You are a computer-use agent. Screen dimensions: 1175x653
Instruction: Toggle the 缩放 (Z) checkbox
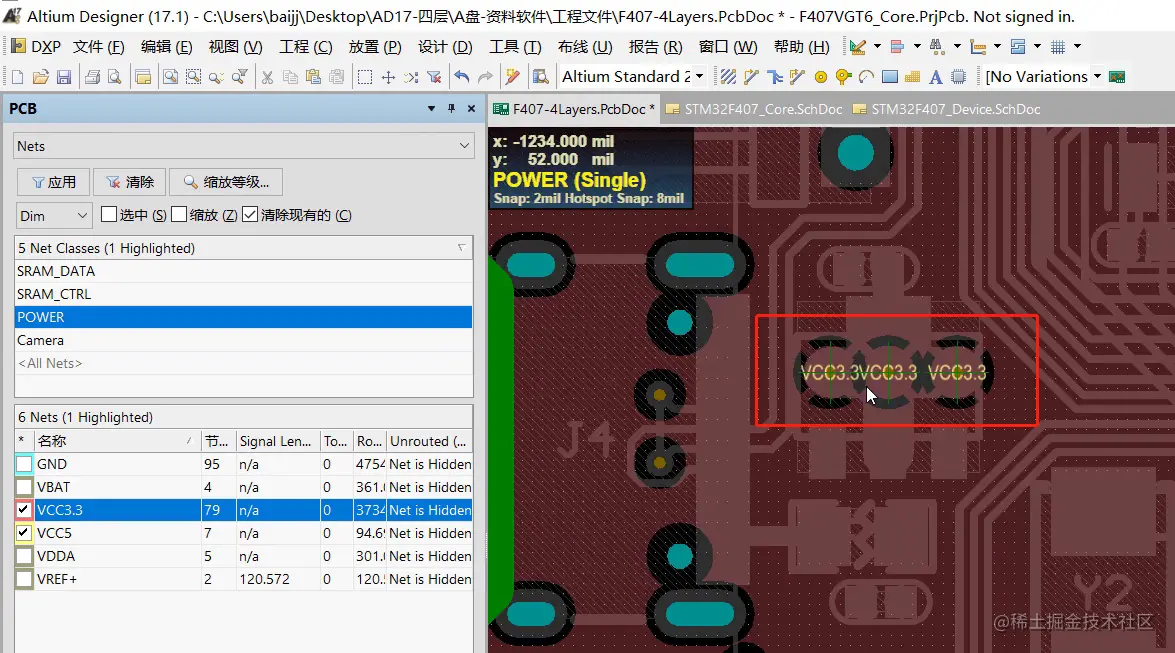tap(179, 214)
